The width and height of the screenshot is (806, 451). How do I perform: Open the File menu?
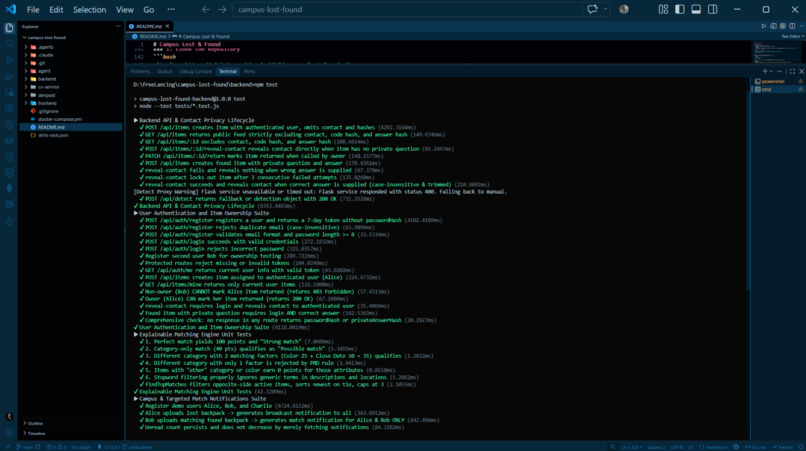(33, 9)
